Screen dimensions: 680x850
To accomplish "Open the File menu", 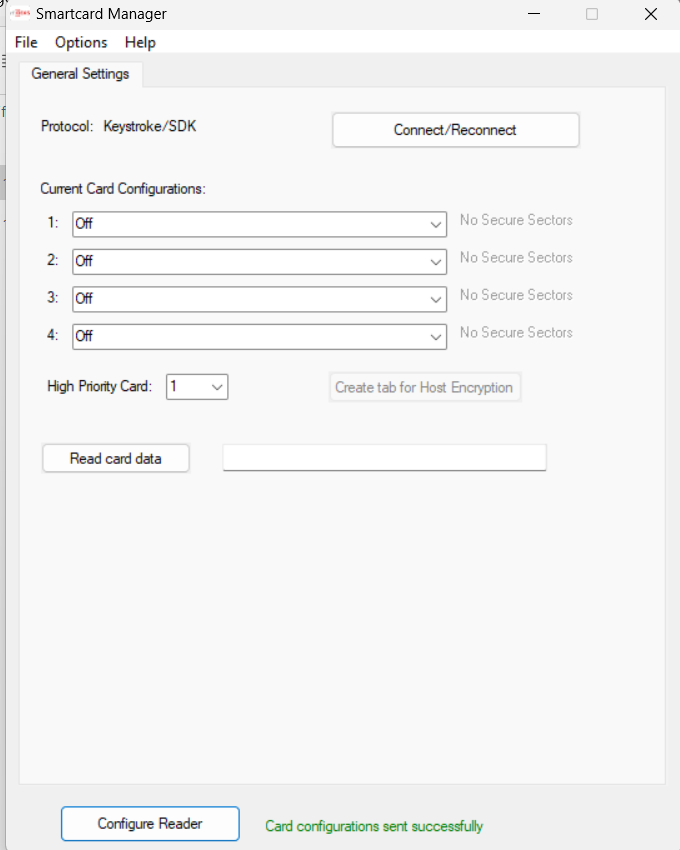I will (x=26, y=42).
